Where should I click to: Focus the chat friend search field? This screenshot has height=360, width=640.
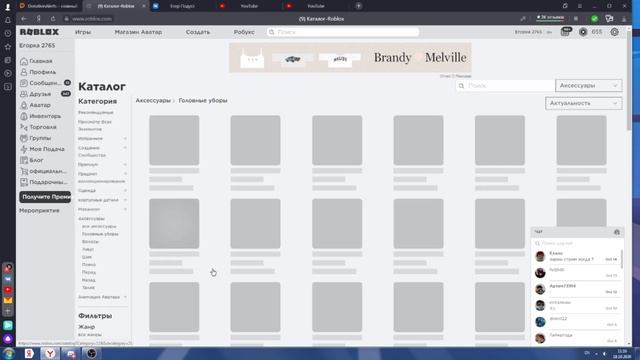coord(577,243)
